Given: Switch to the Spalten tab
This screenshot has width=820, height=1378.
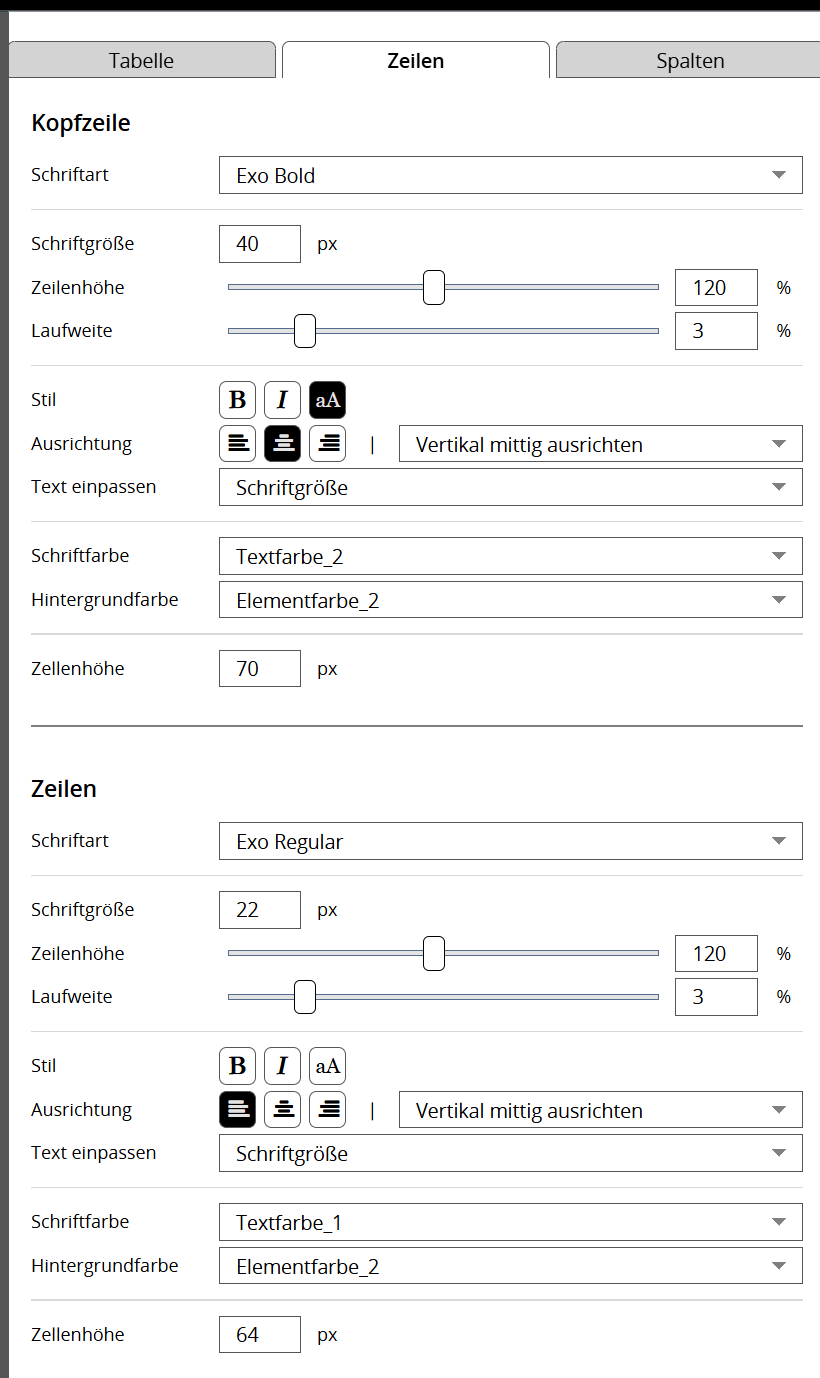Looking at the screenshot, I should coord(689,60).
